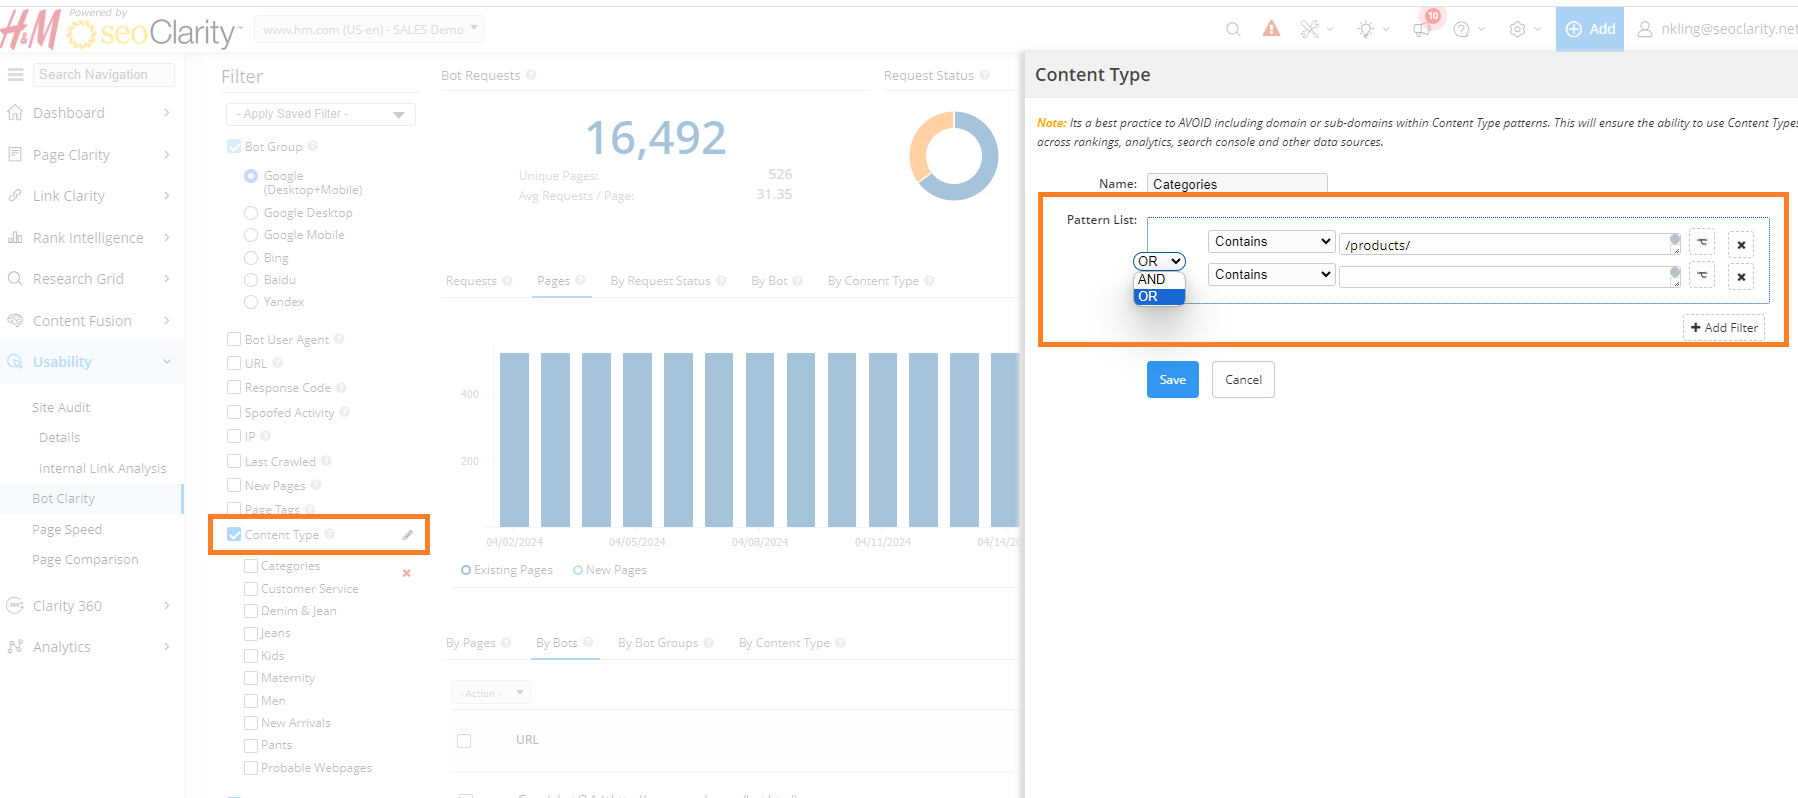Click the pencil edit icon beside Content Type
Viewport: 1798px width, 798px height.
click(x=408, y=535)
